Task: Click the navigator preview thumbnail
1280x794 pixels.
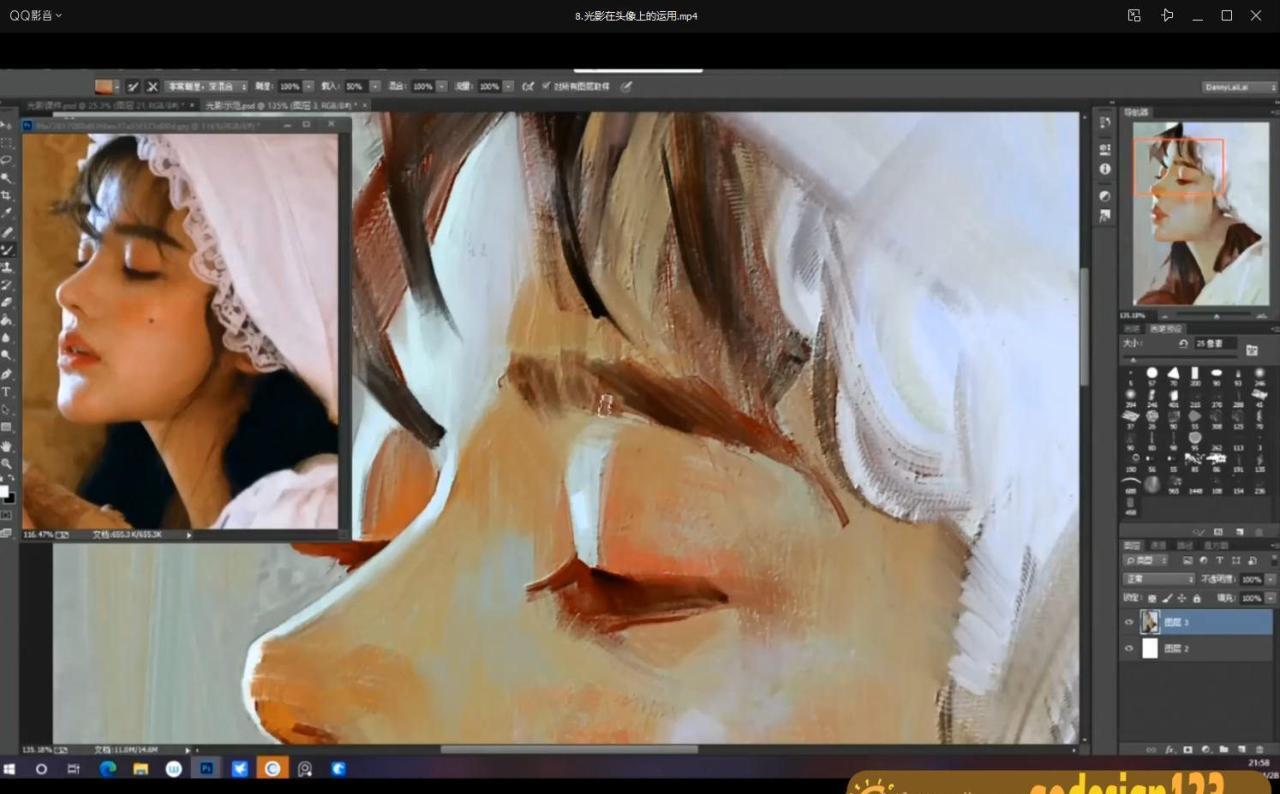Action: coord(1200,213)
